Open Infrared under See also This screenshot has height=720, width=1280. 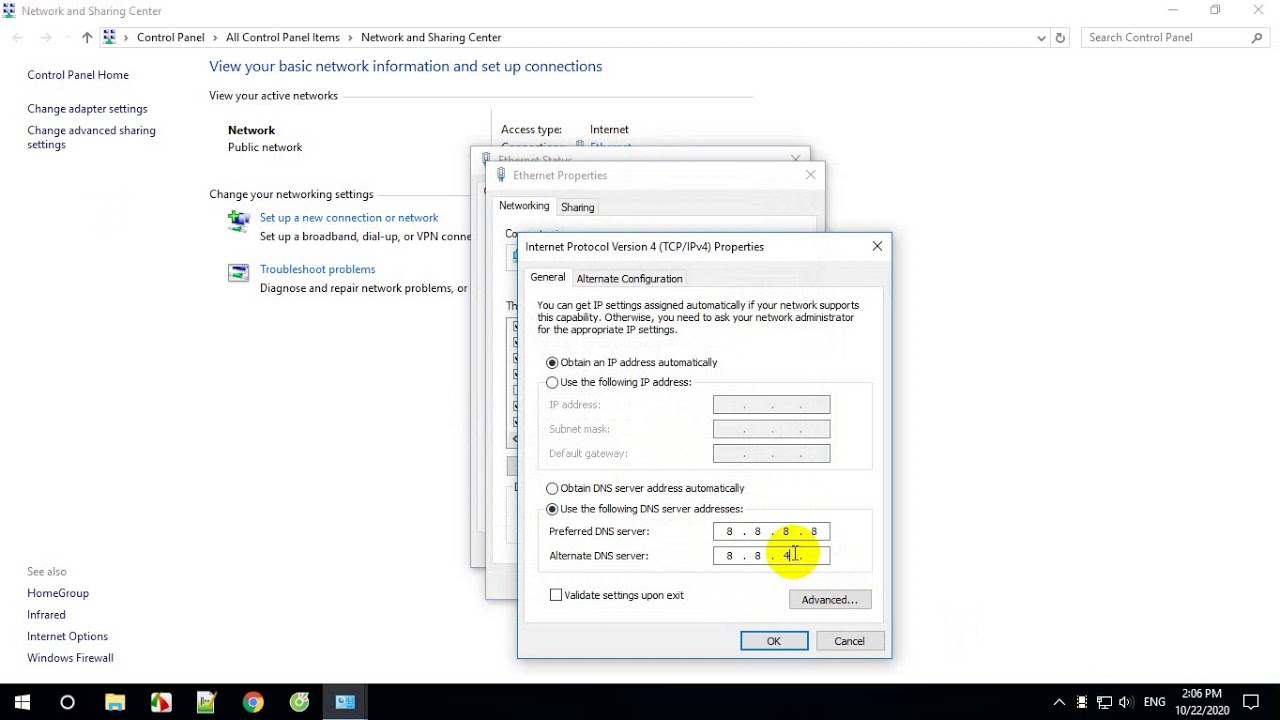(x=46, y=615)
